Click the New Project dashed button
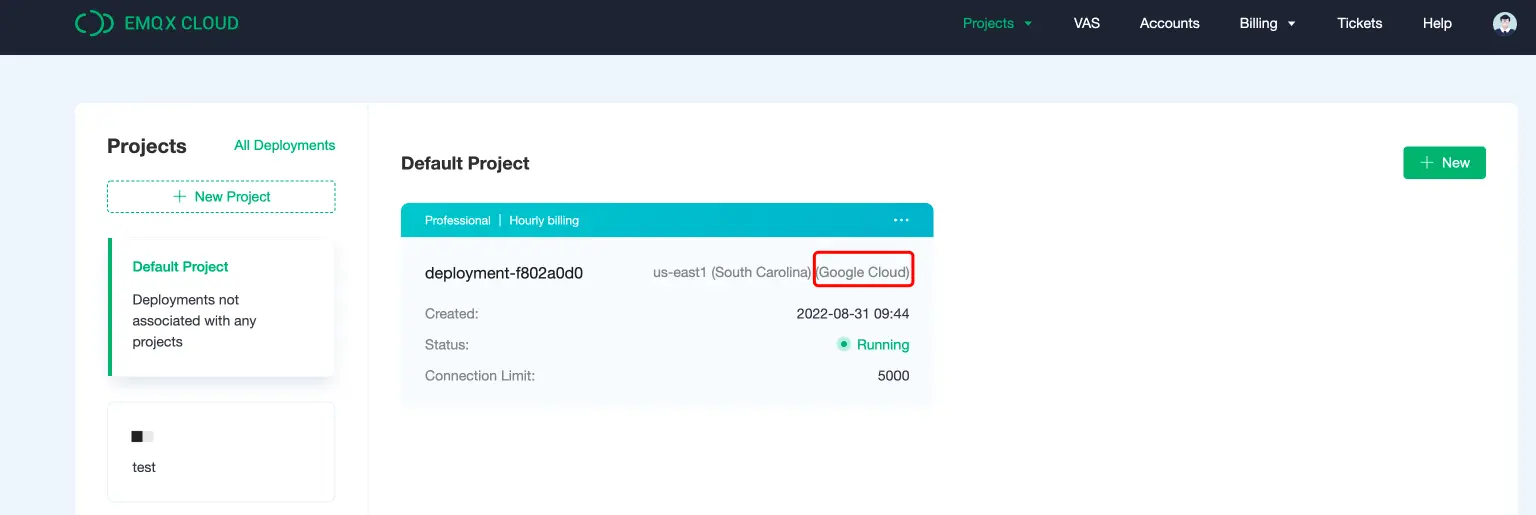 (x=221, y=197)
